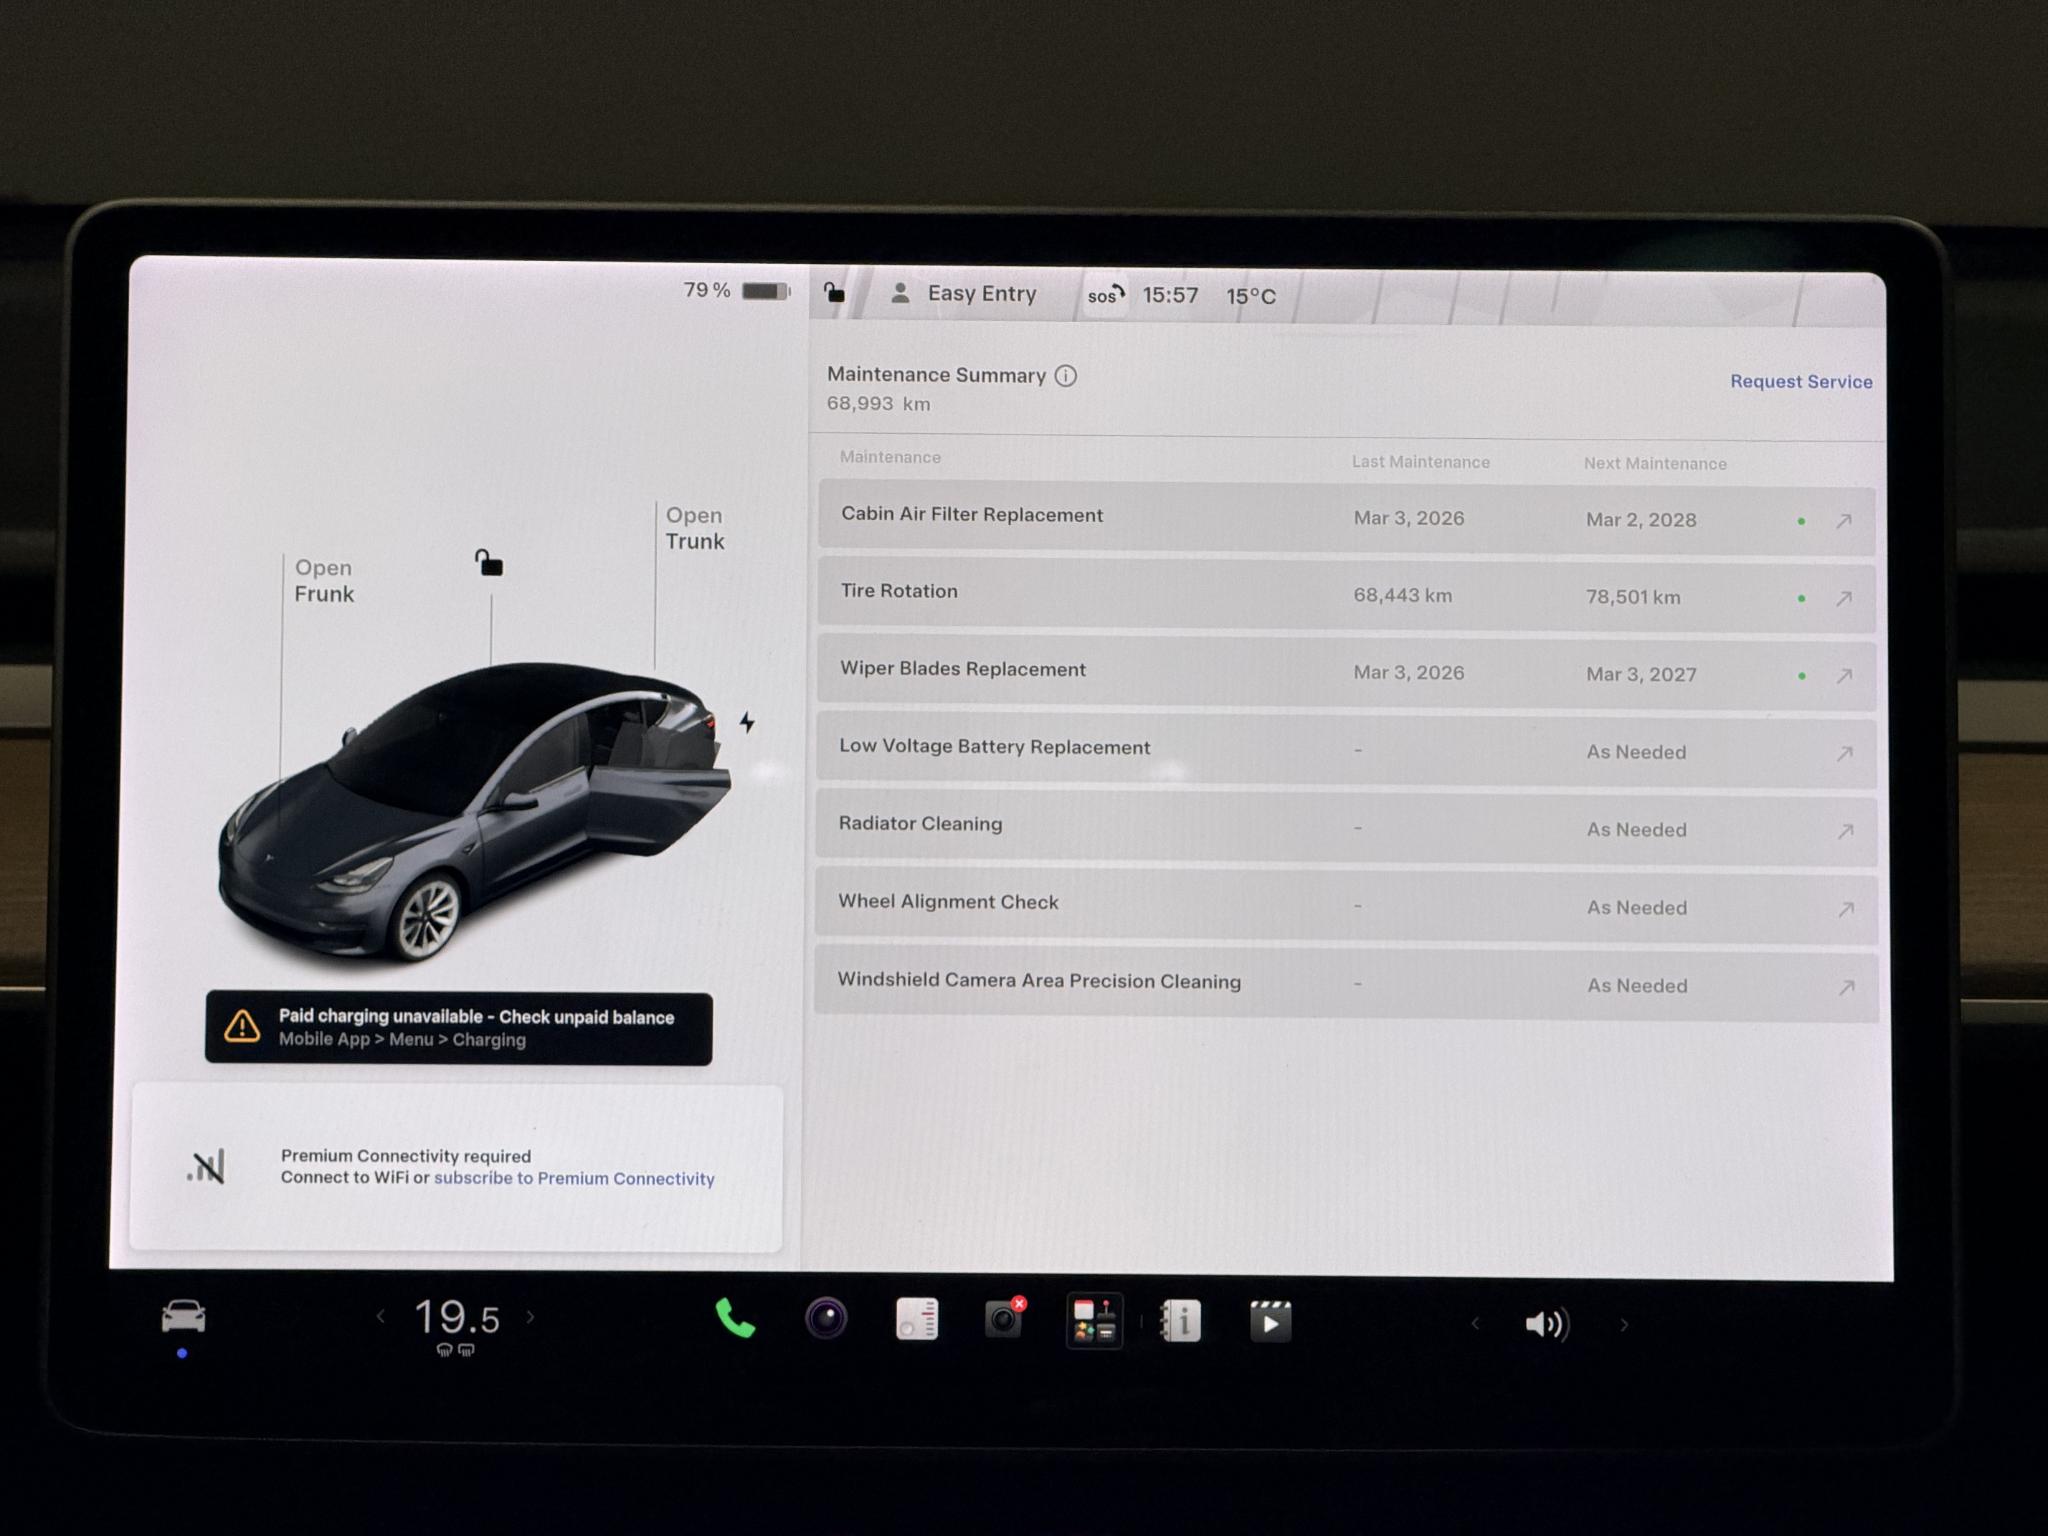Click the Request Service link

(x=1801, y=381)
